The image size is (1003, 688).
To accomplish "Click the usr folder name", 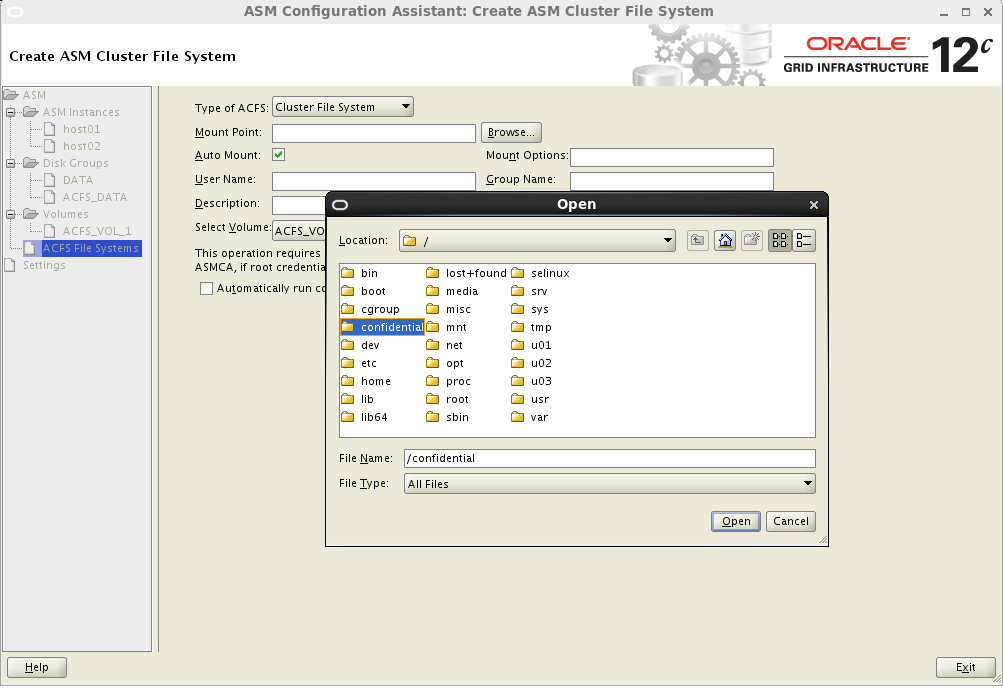I will pyautogui.click(x=540, y=399).
